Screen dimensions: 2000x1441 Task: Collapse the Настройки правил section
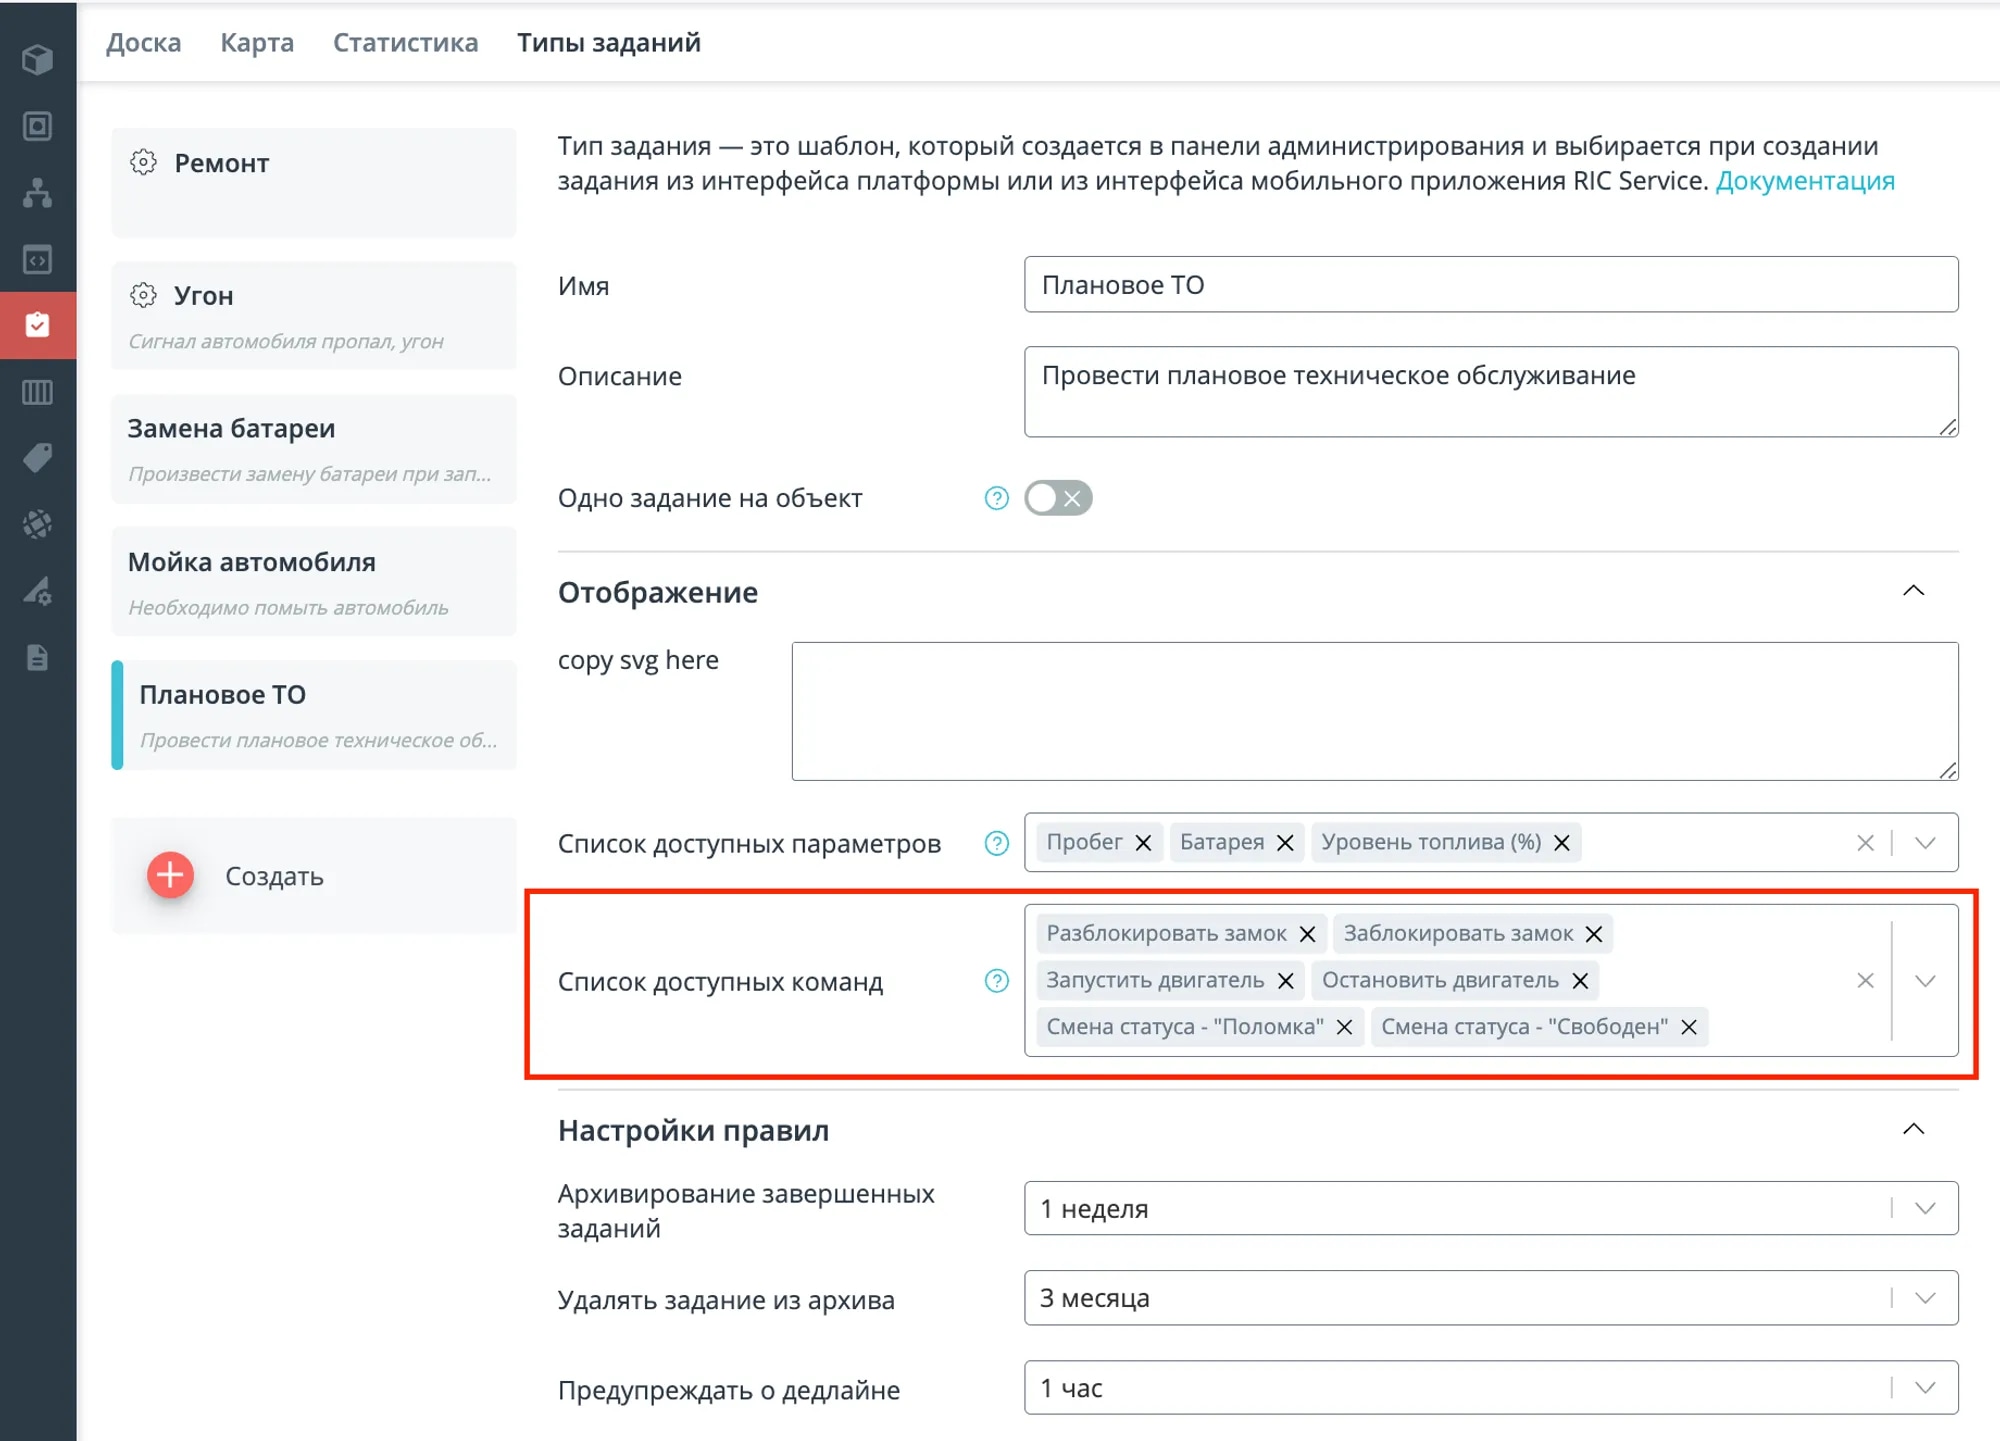coord(1912,1129)
